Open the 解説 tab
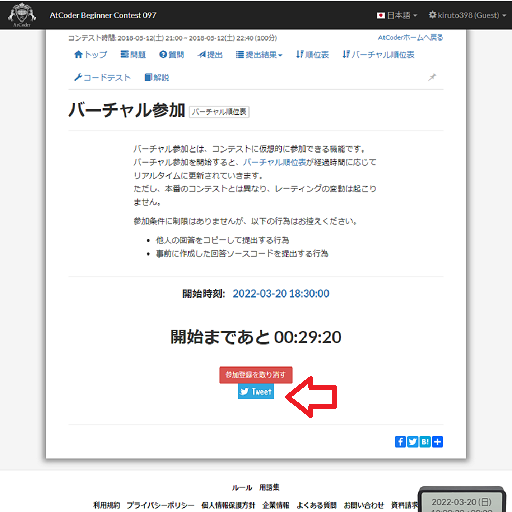Screen dimensions: 512x512 tap(157, 77)
